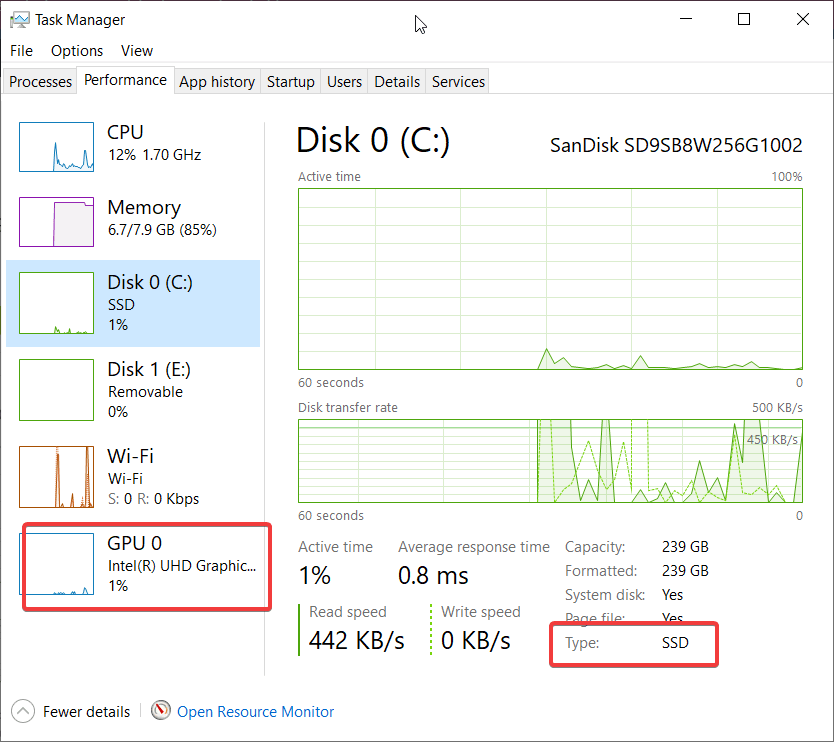Switch to the Startup tab
834x742 pixels.
pyautogui.click(x=290, y=81)
